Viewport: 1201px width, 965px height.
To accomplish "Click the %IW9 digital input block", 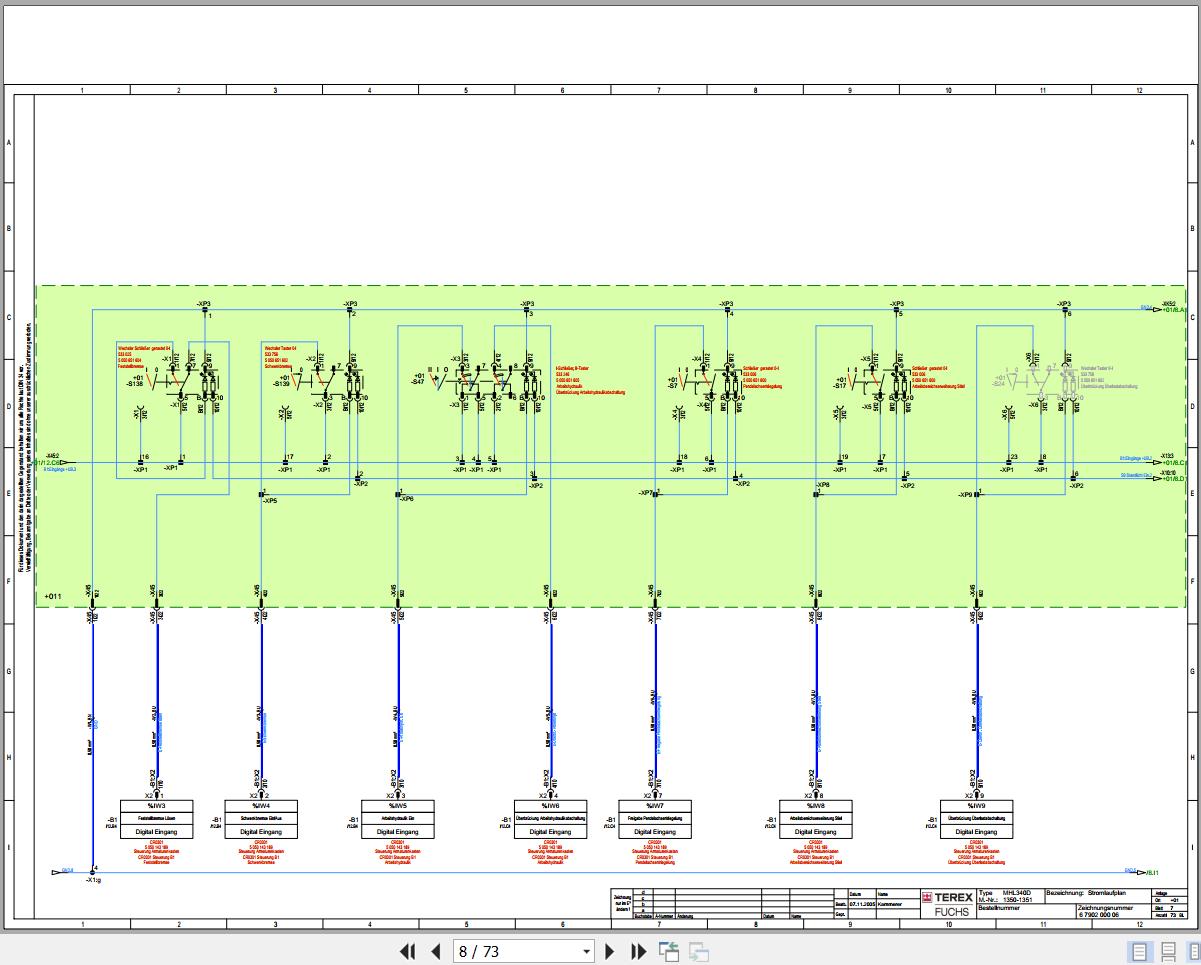I will tap(977, 819).
